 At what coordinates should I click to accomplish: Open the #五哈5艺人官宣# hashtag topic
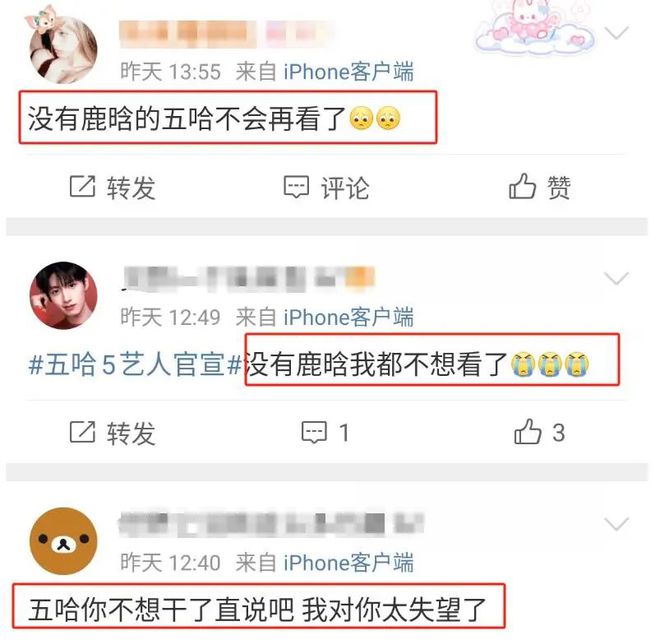[136, 364]
